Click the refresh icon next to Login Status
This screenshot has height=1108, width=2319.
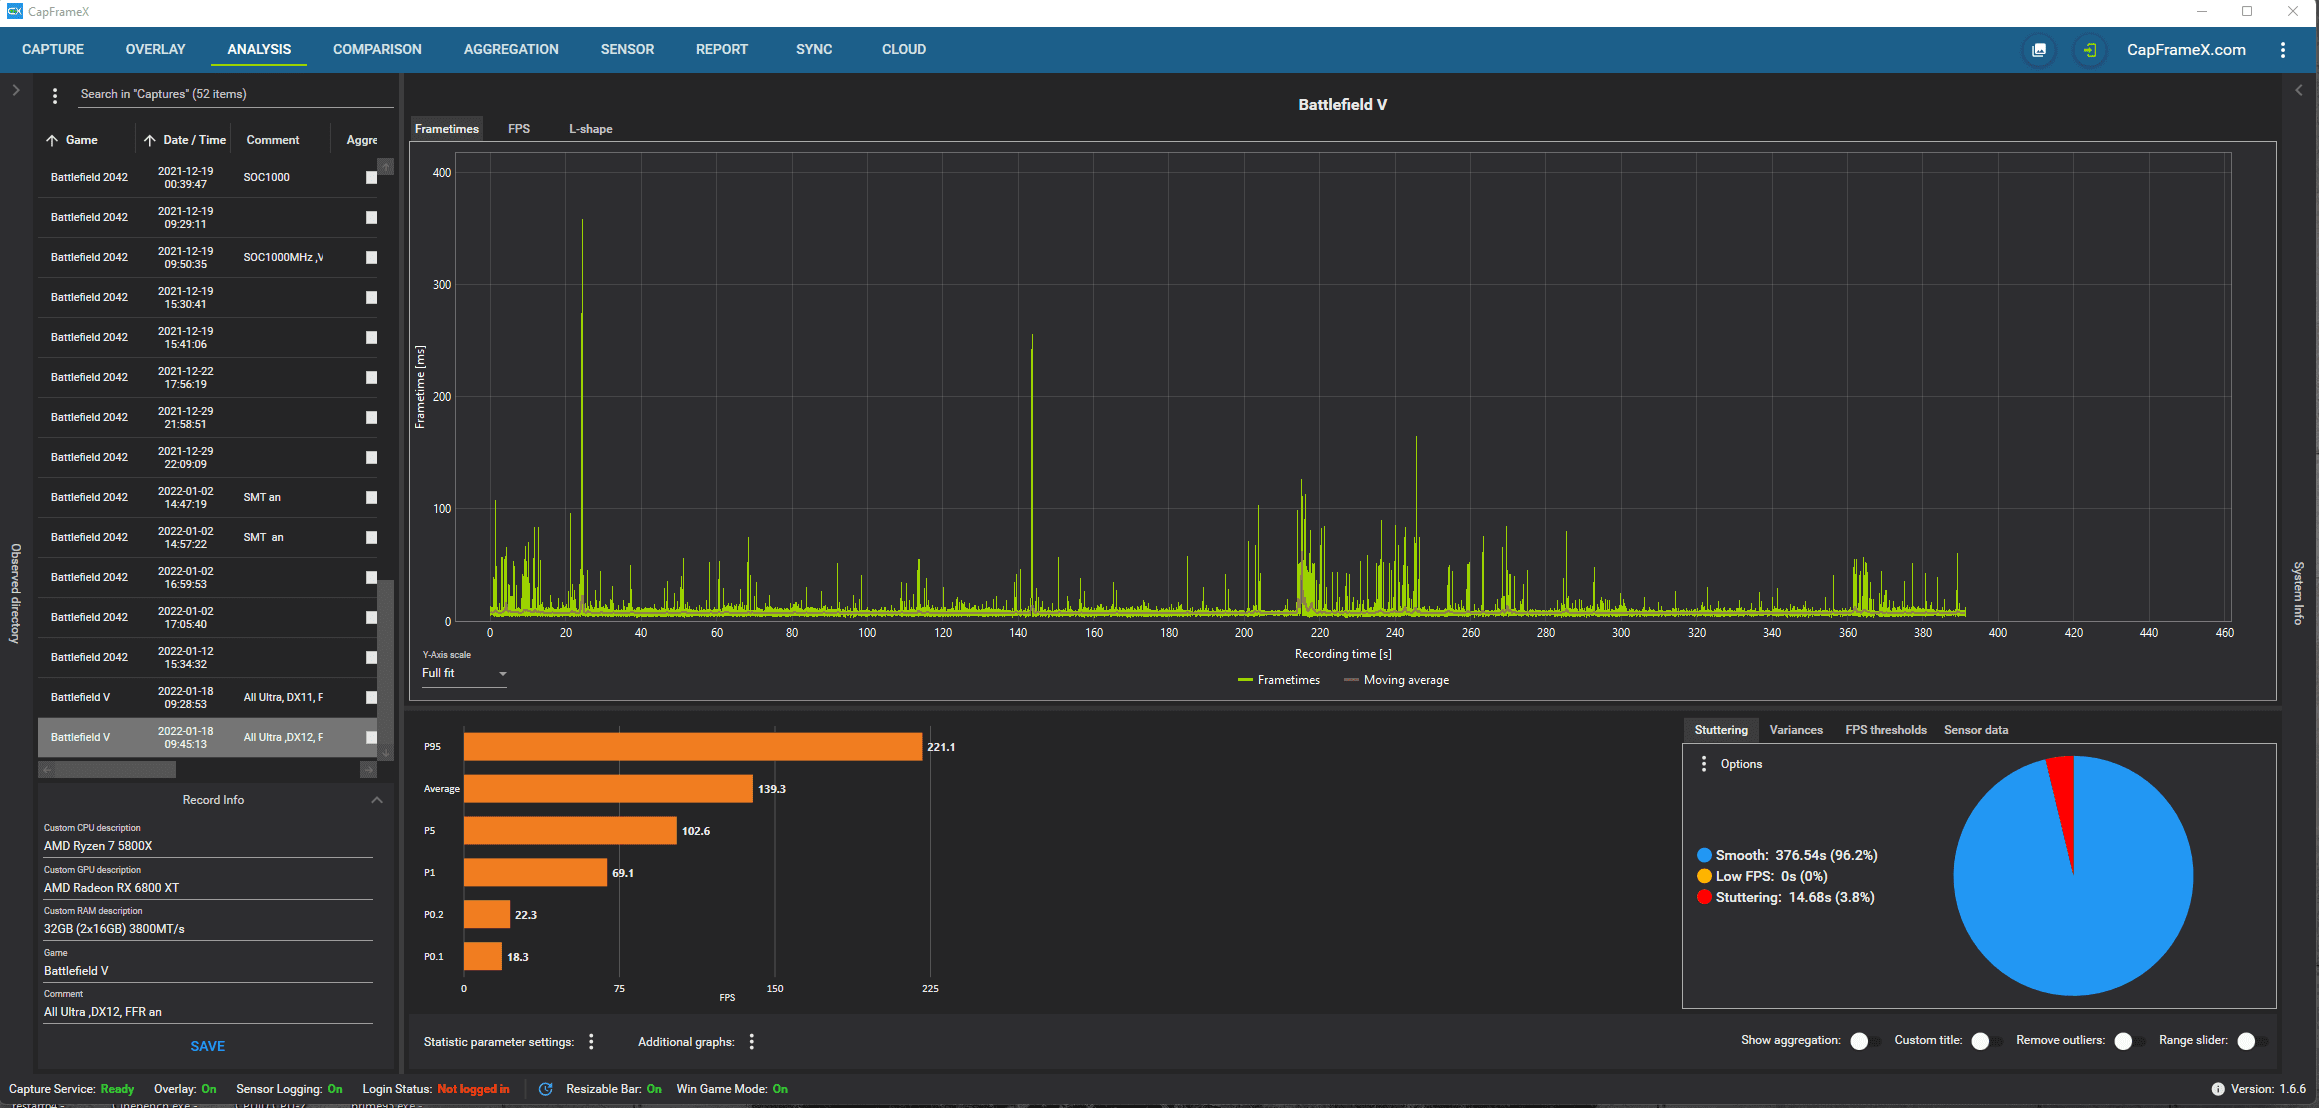pyautogui.click(x=545, y=1089)
